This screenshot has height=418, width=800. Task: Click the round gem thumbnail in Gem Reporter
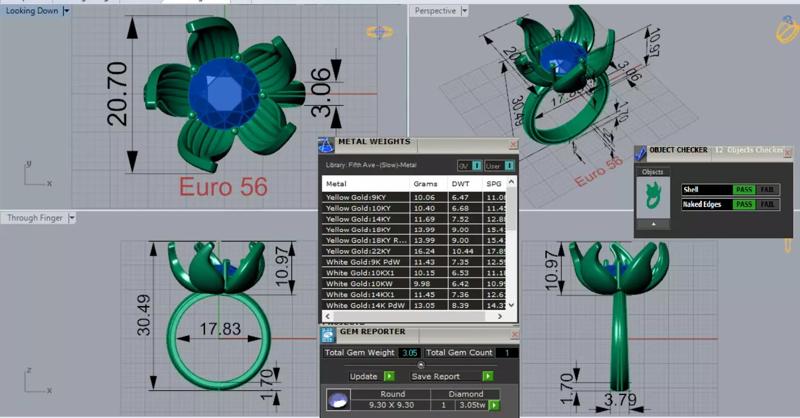338,400
